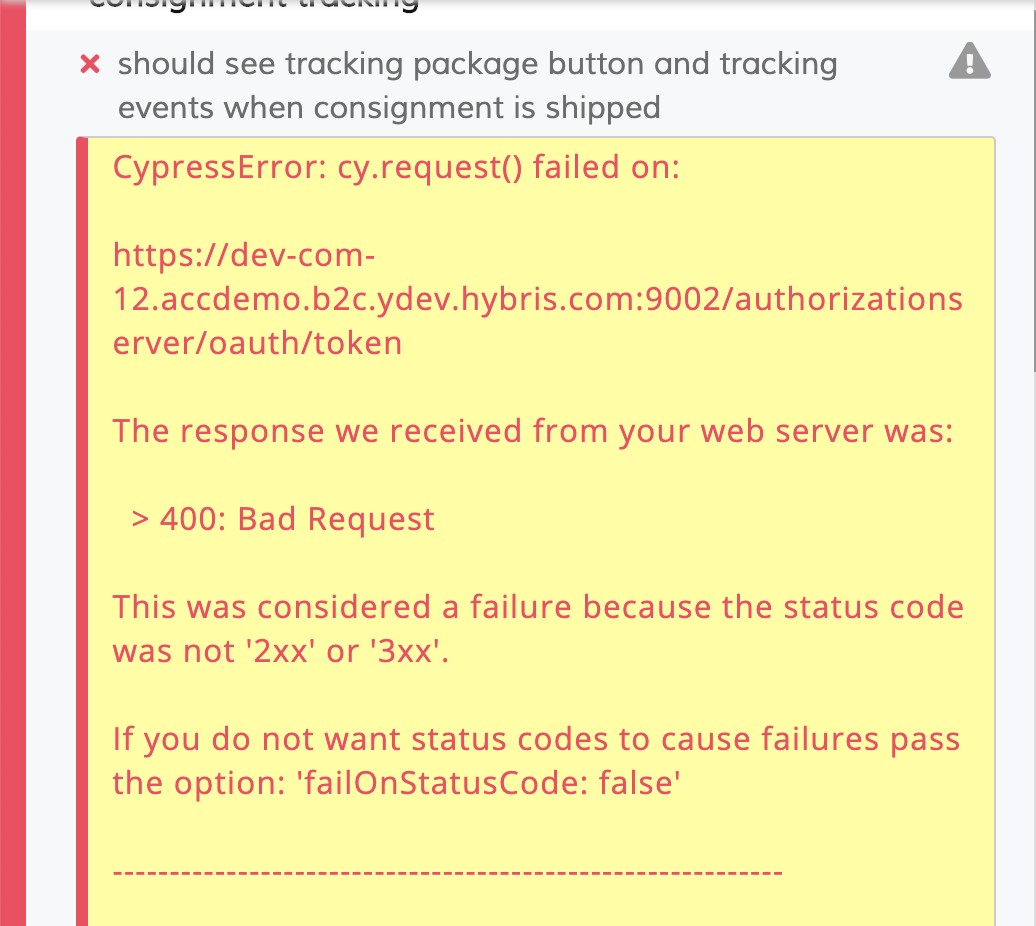
Task: Click the dashed separator line in the error
Action: coord(447,870)
